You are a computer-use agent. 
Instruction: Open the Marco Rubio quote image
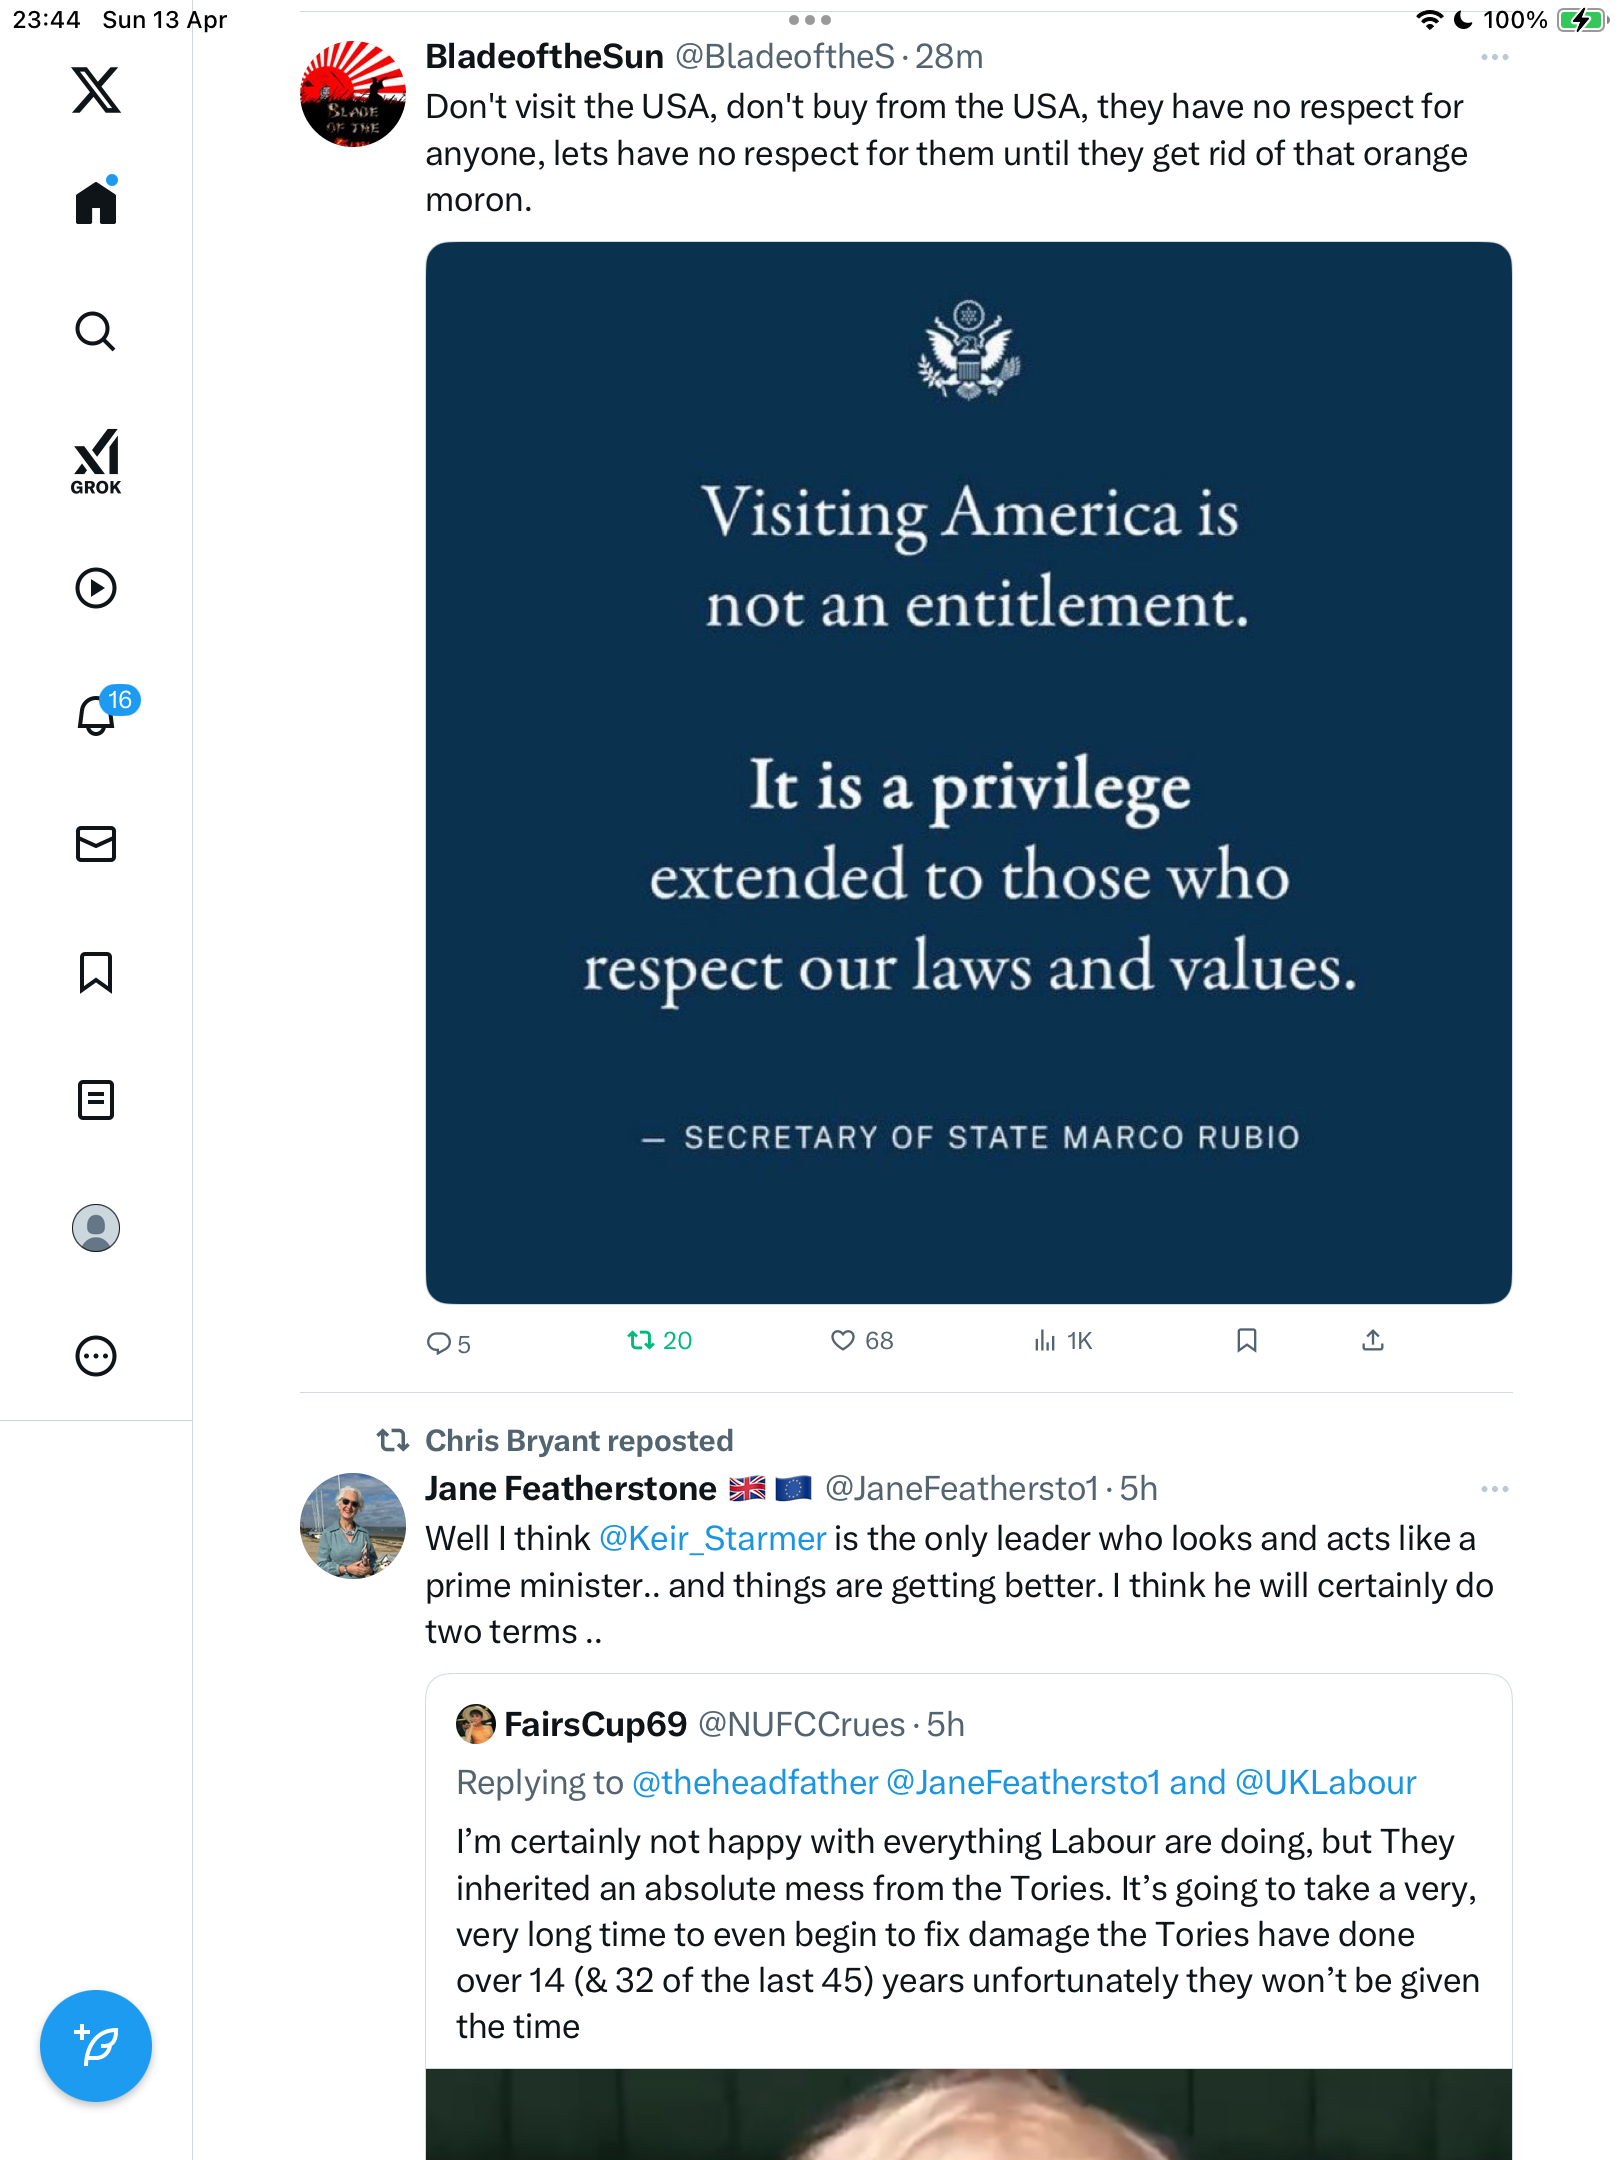[968, 772]
